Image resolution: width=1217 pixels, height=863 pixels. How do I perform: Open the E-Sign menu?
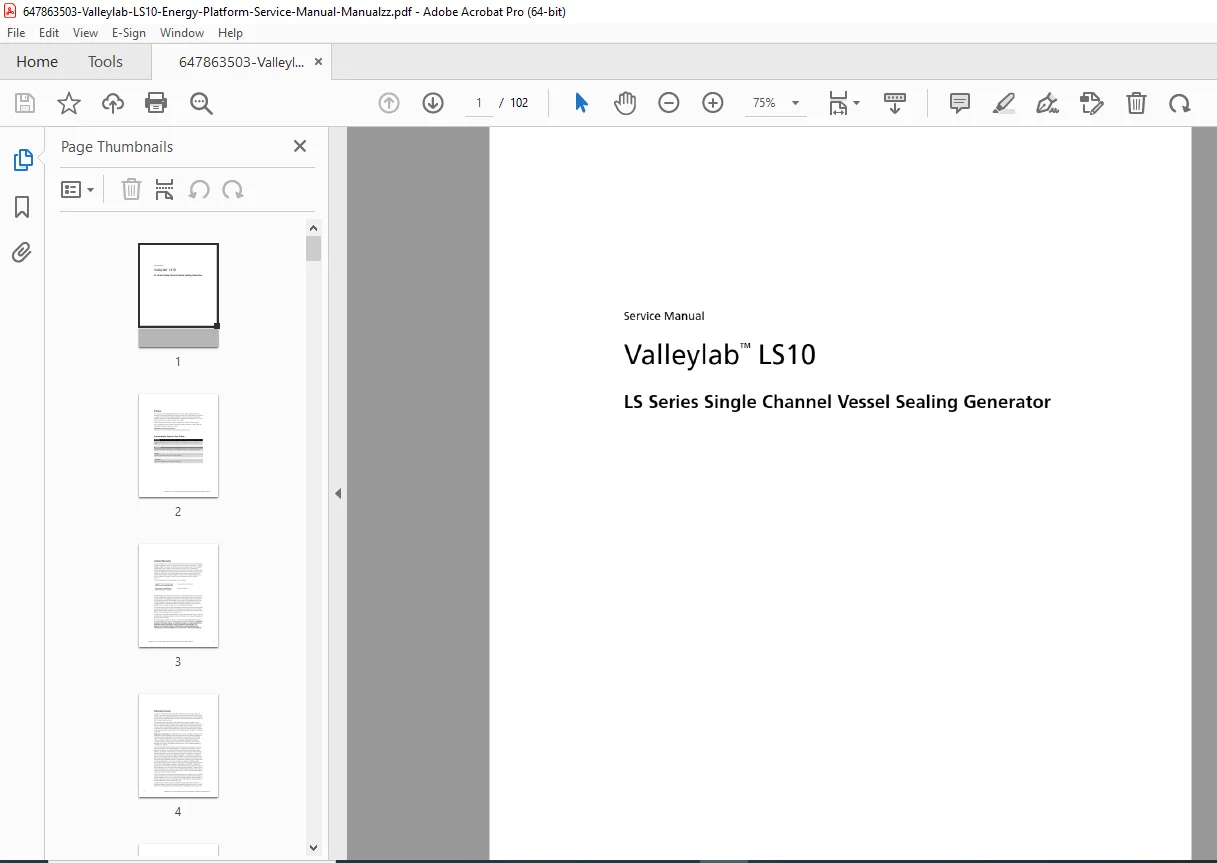click(x=129, y=33)
